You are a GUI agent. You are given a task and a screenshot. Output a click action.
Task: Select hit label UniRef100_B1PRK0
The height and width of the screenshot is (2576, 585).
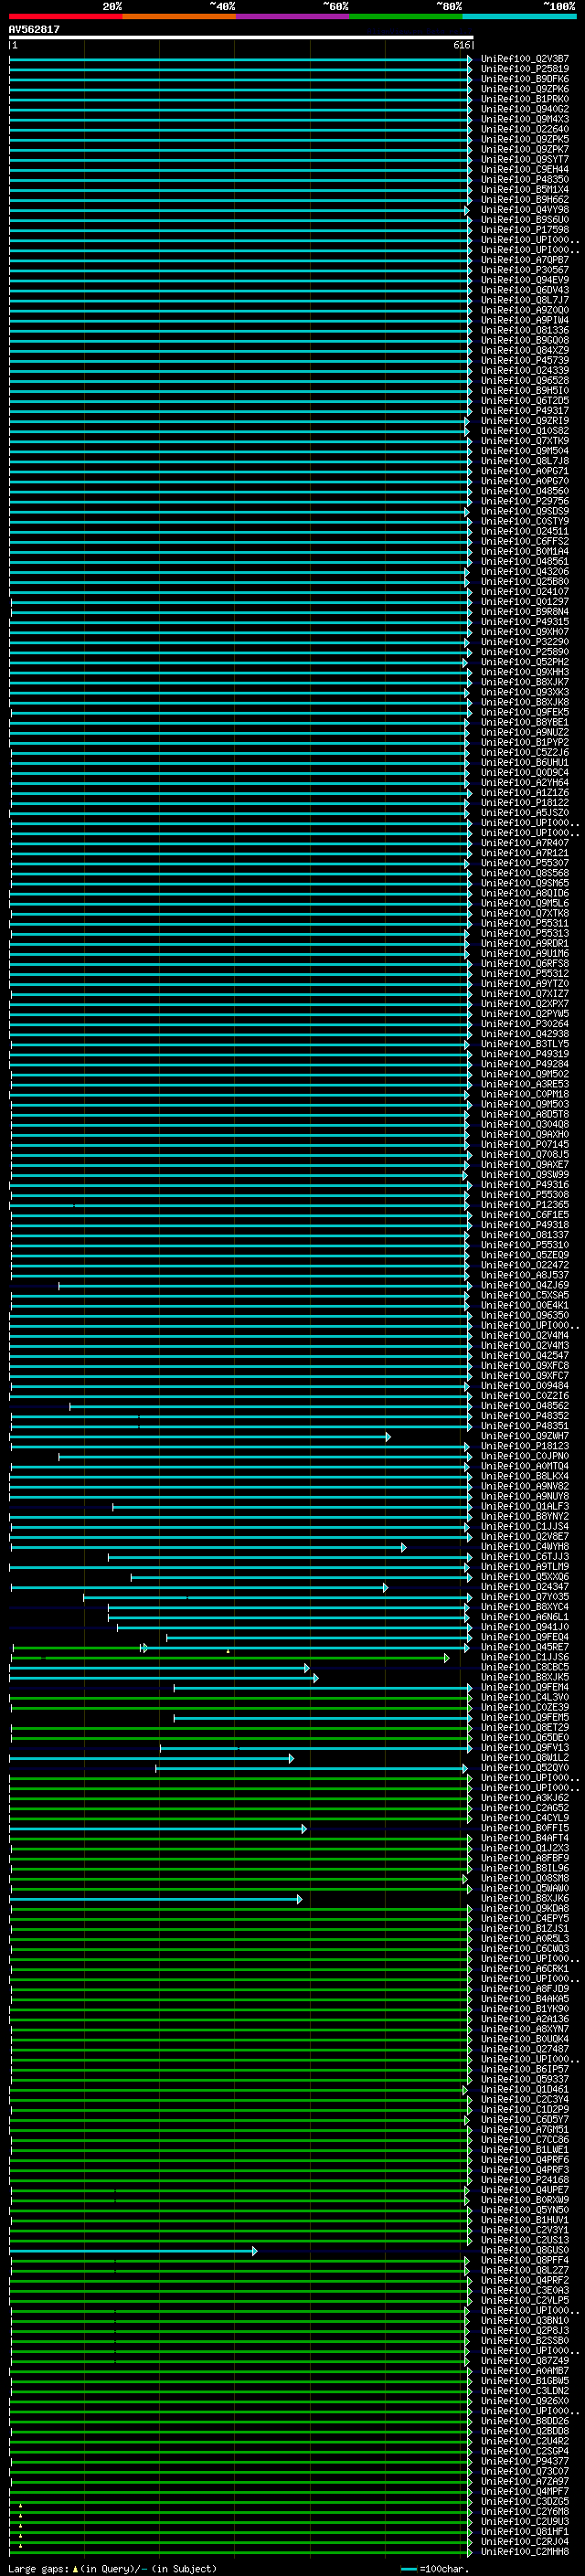click(x=525, y=99)
